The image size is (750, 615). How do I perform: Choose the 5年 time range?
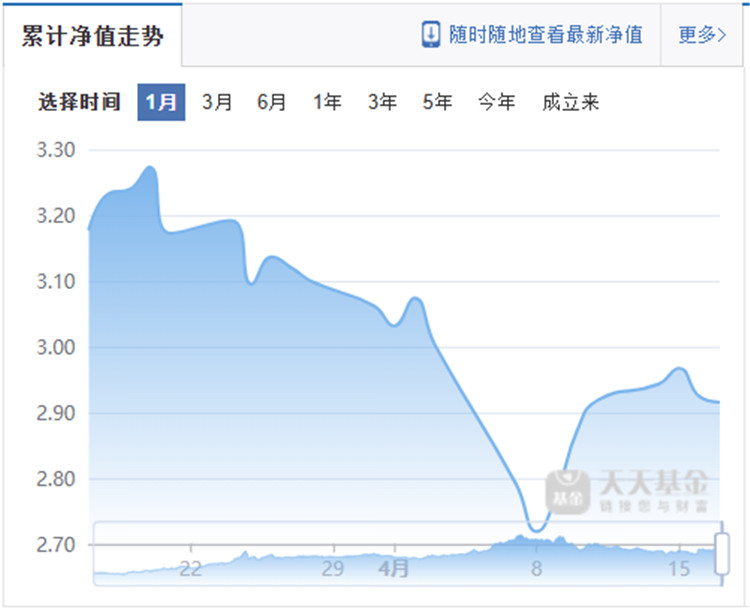[437, 102]
